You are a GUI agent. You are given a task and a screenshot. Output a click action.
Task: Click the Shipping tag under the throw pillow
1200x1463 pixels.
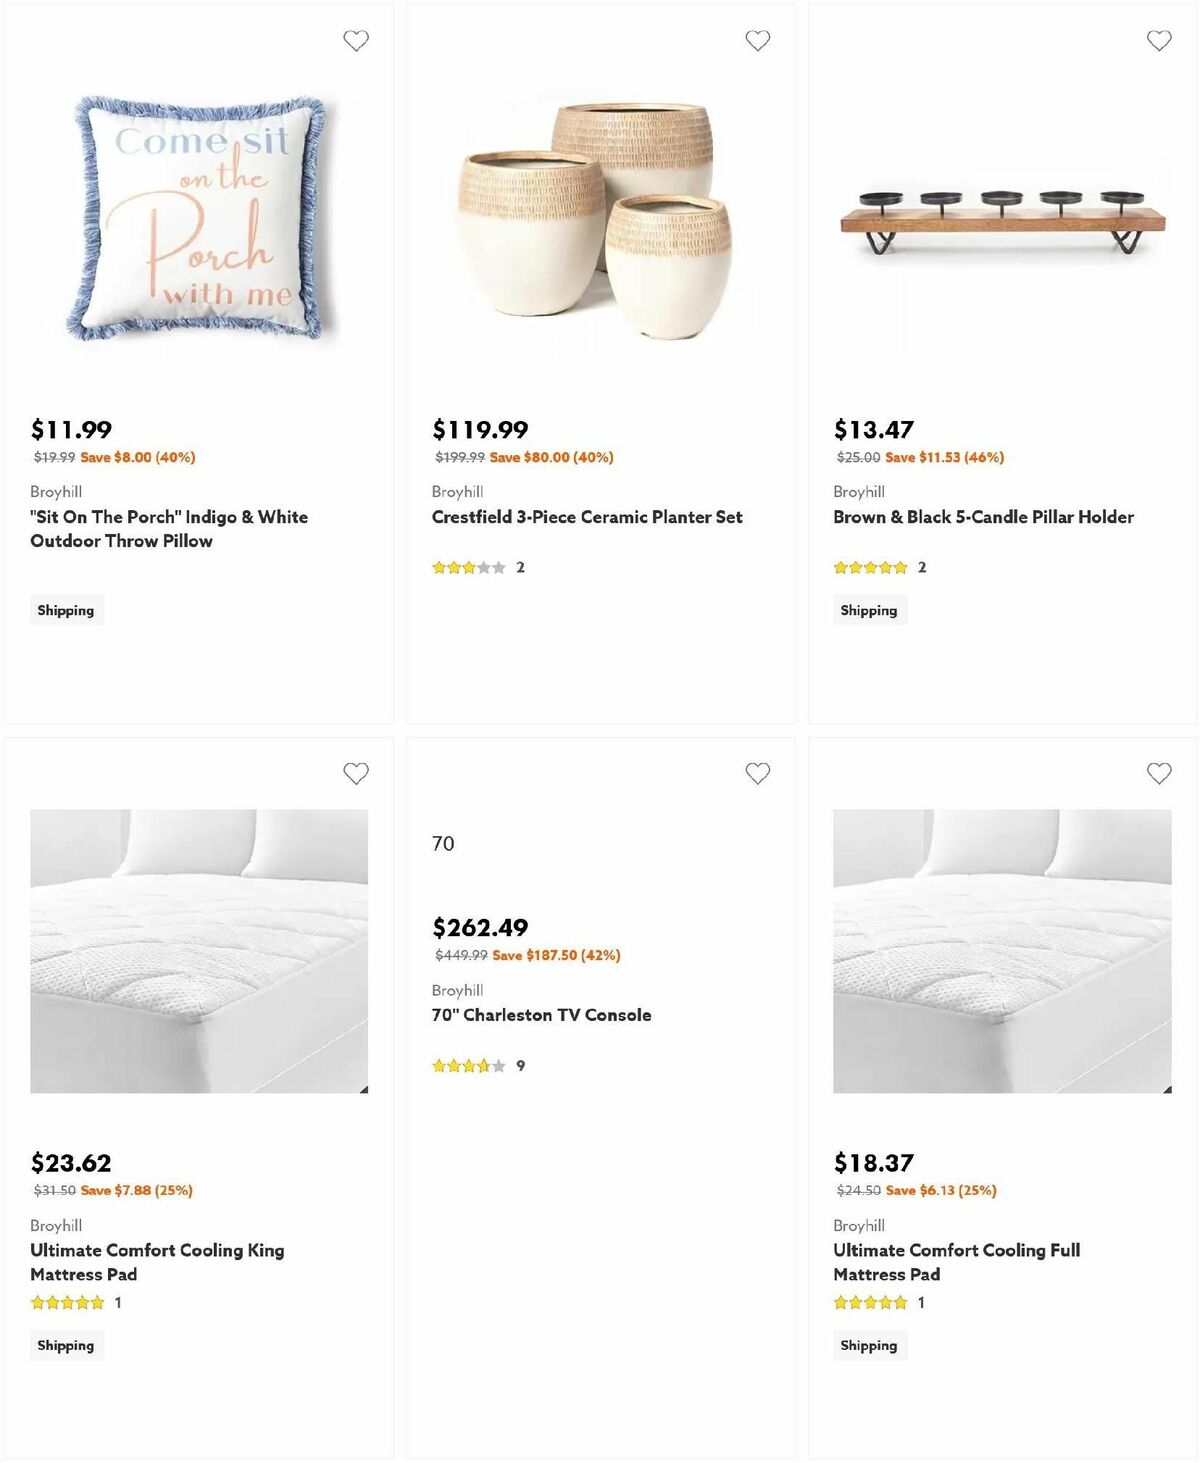[66, 609]
